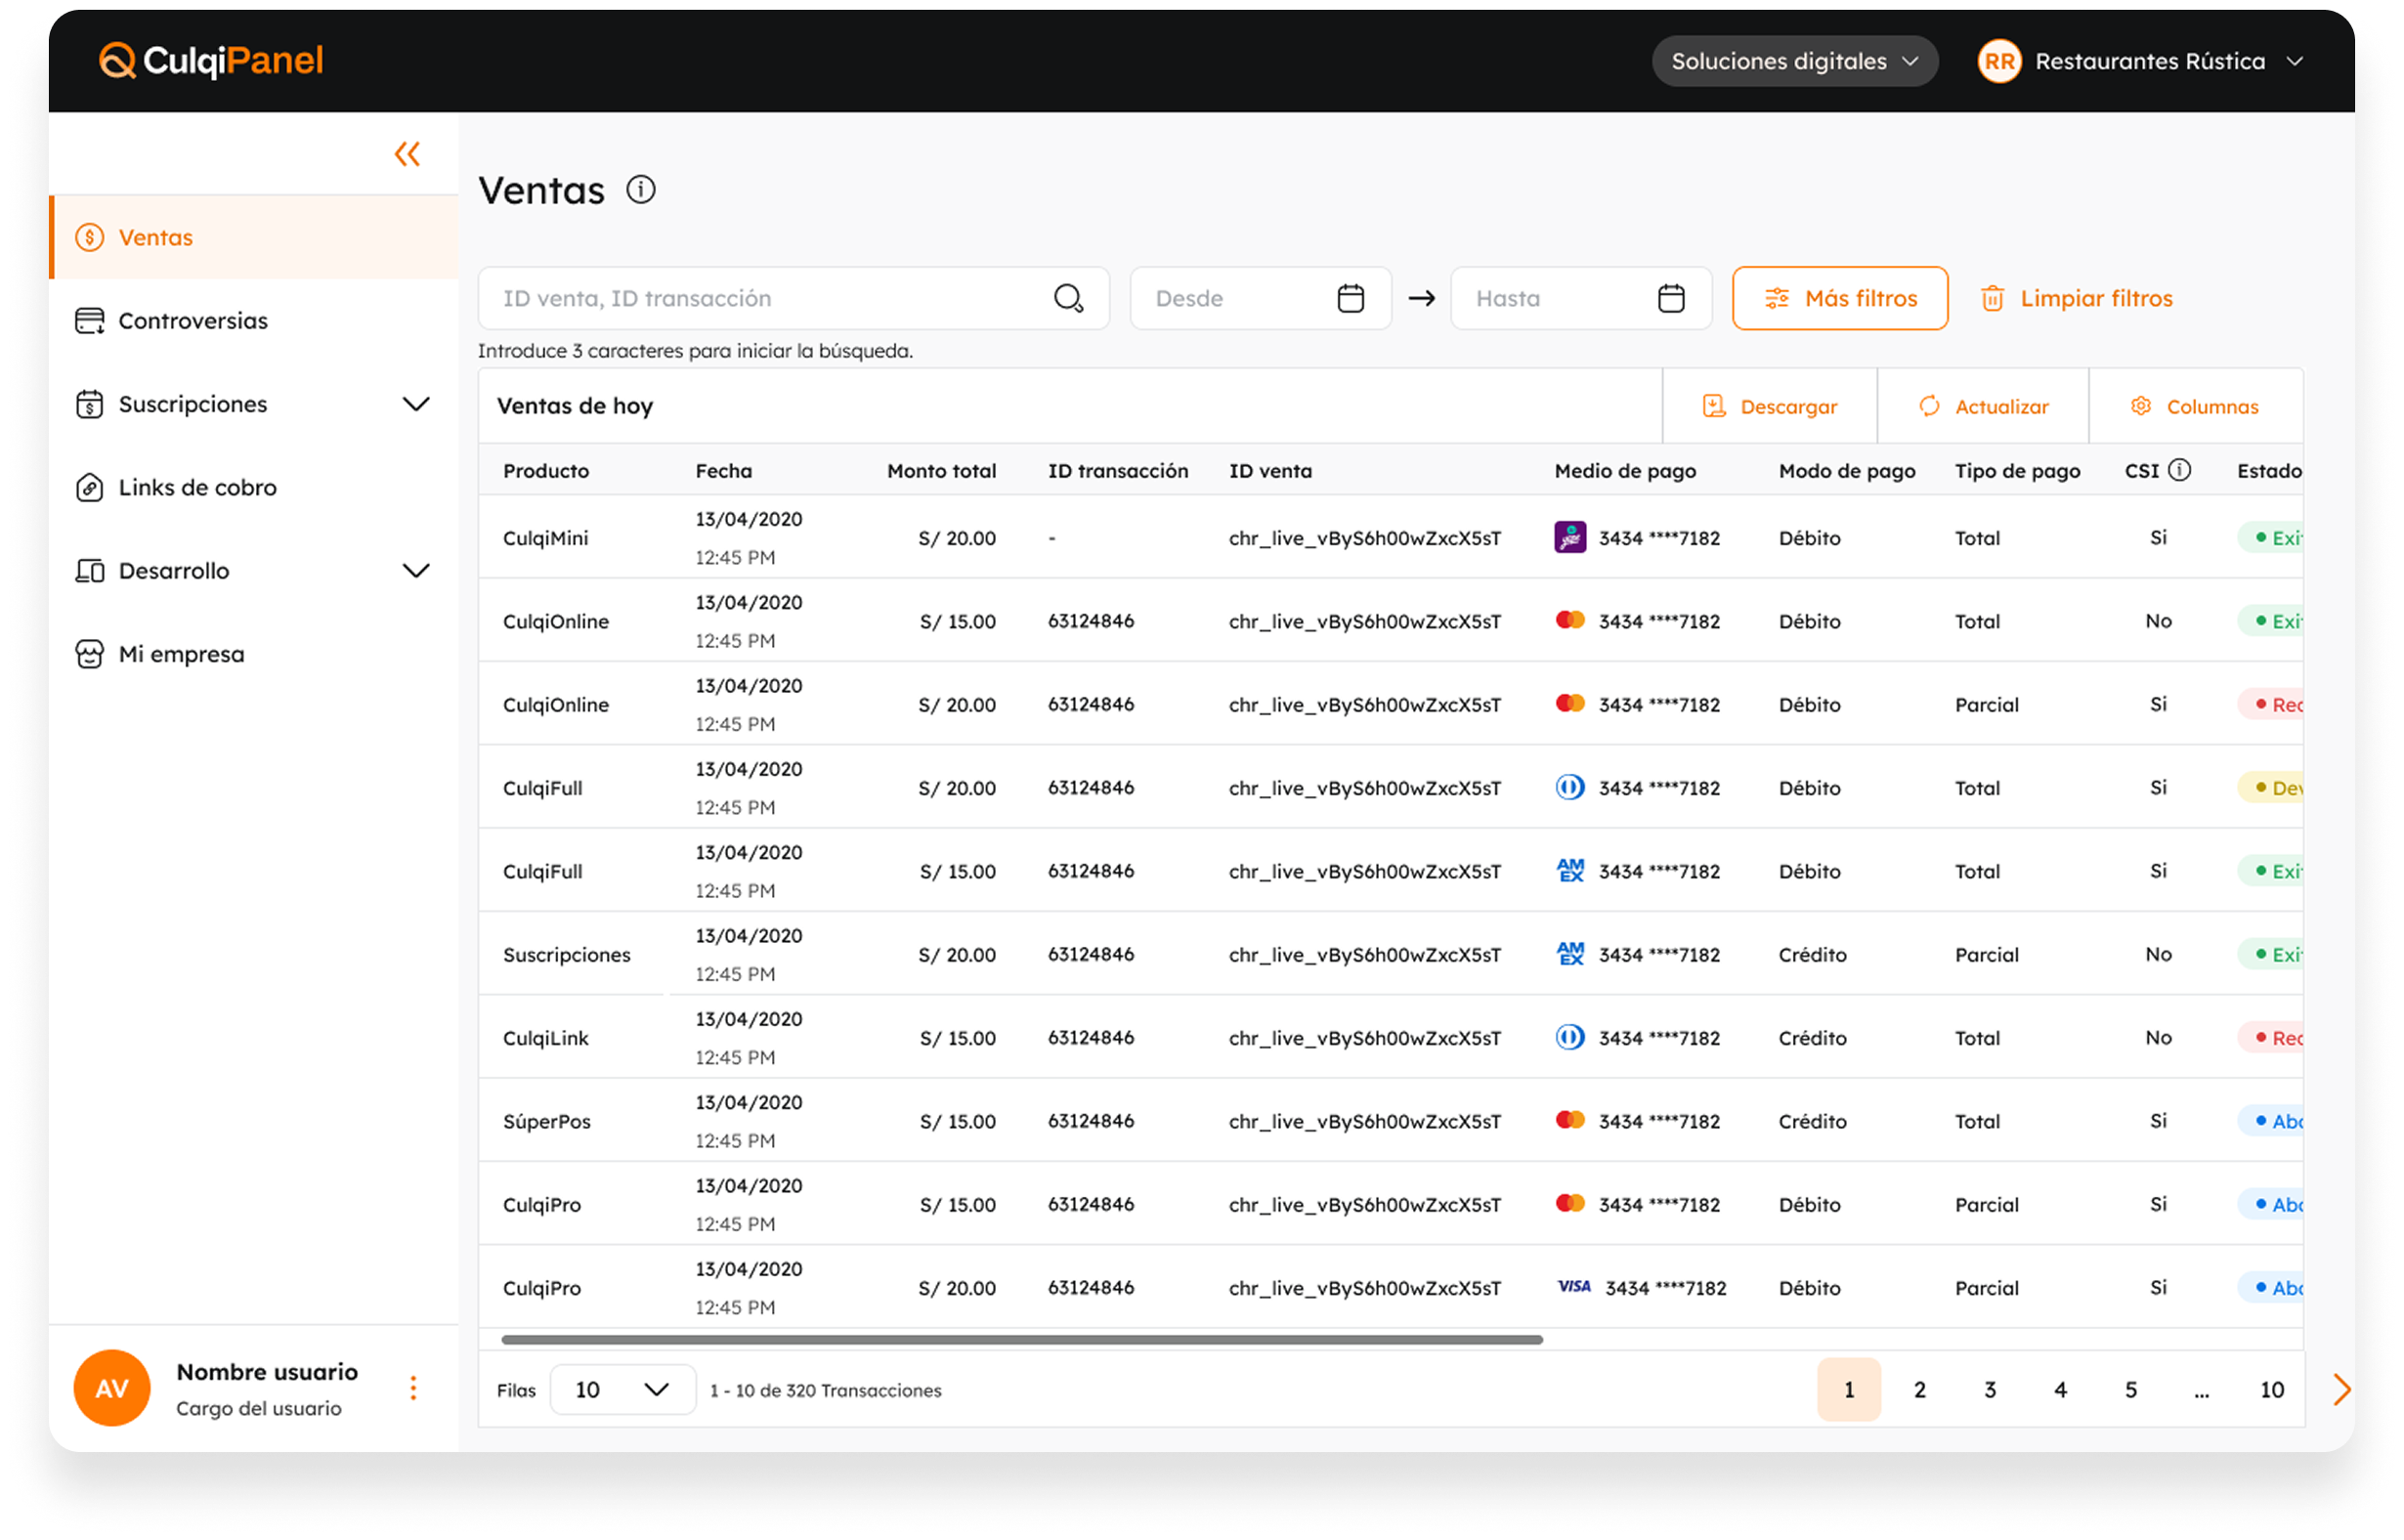
Task: Open user options three-dot menu
Action: (x=413, y=1388)
